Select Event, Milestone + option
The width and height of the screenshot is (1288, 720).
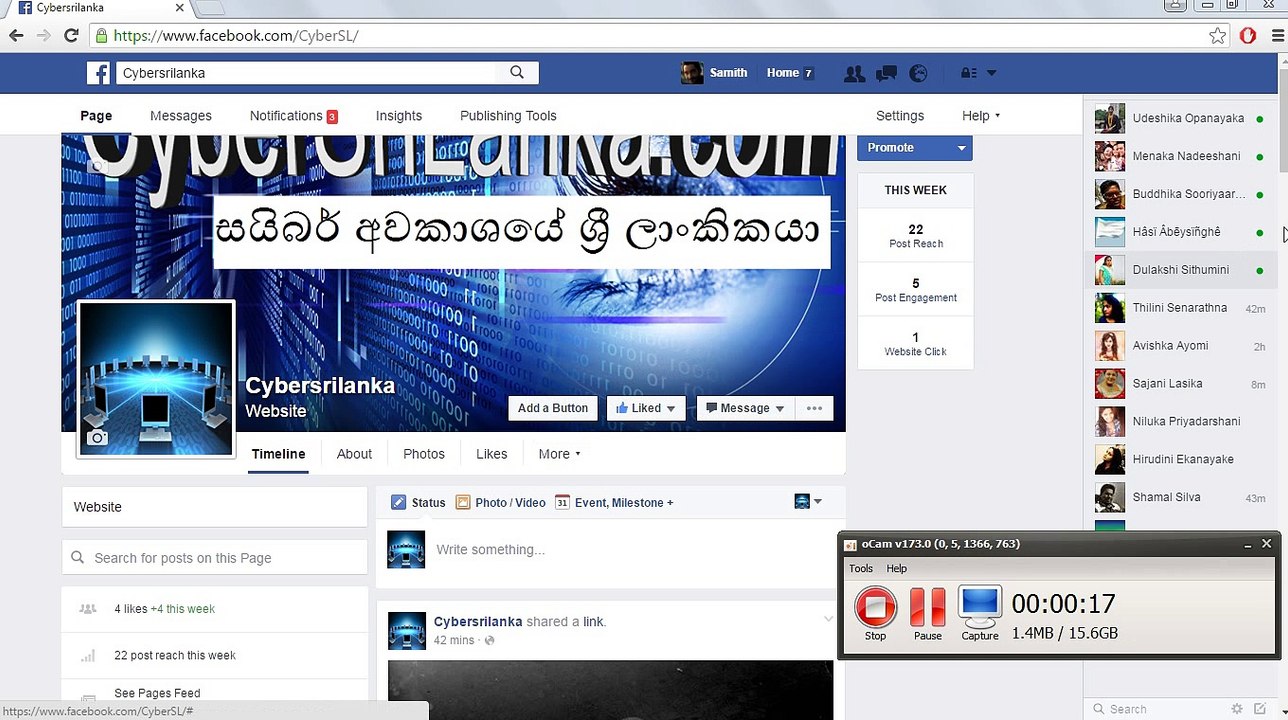(614, 503)
